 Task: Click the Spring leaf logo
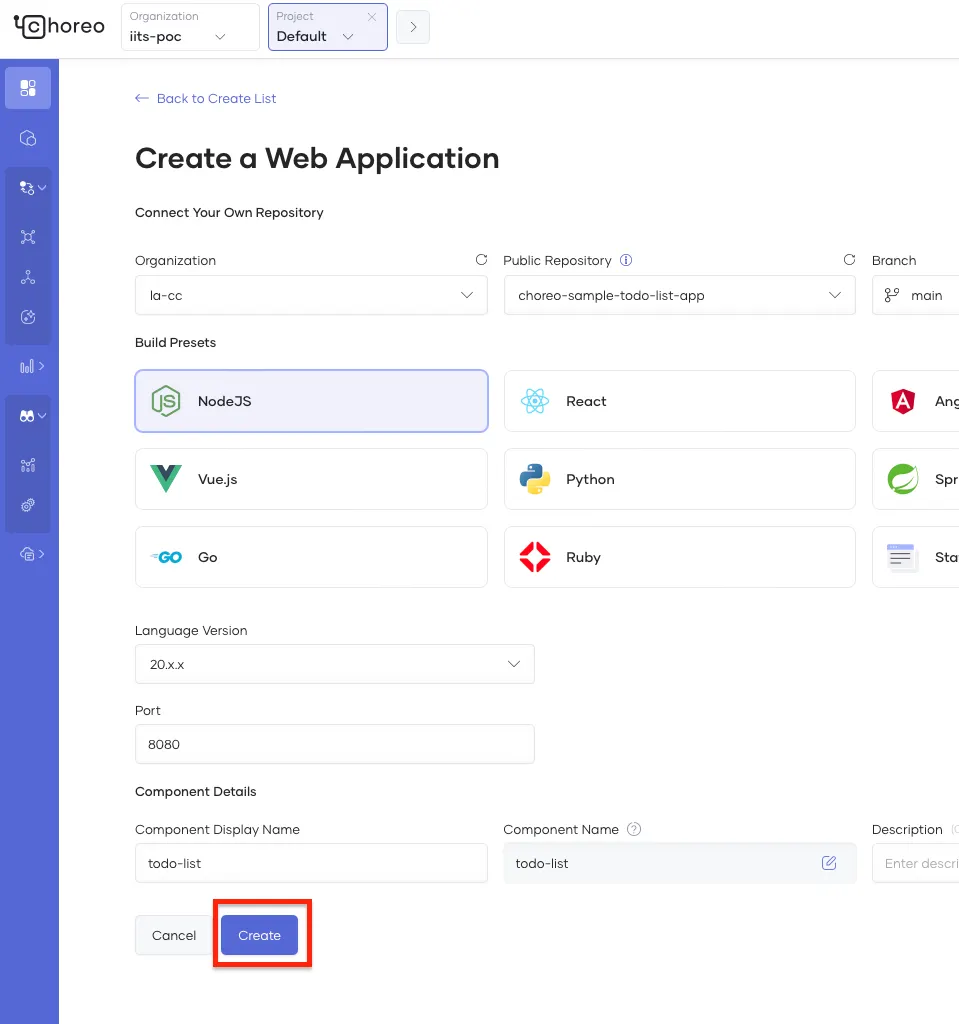[903, 479]
